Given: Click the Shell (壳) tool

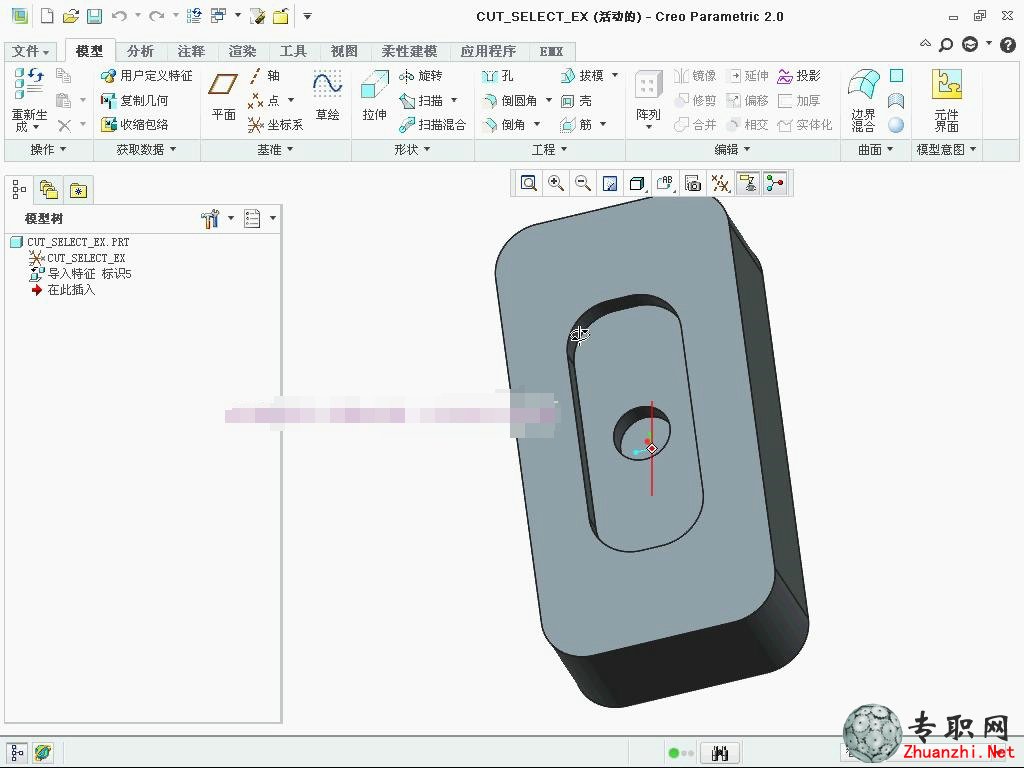Looking at the screenshot, I should pyautogui.click(x=576, y=101).
